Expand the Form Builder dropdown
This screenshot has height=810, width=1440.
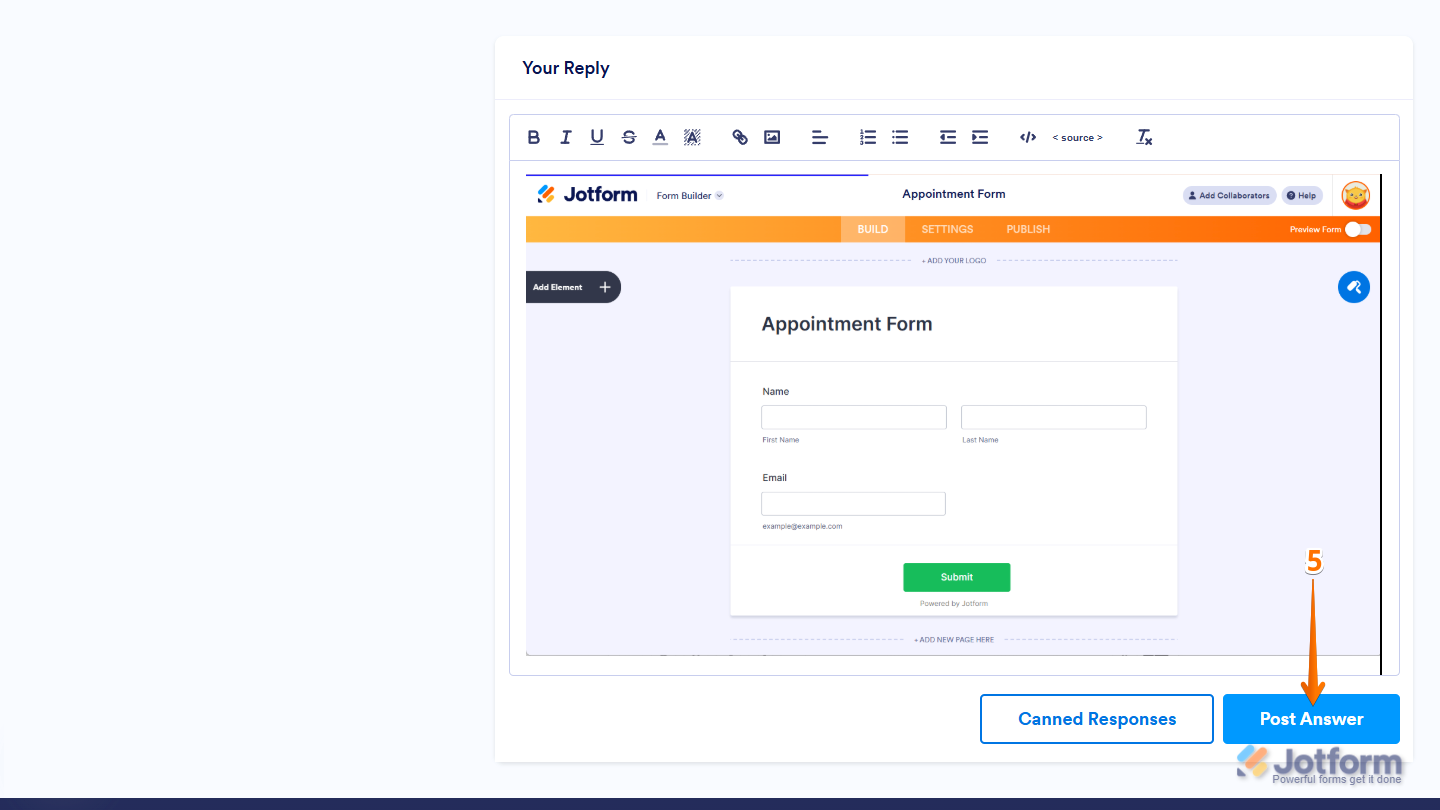coord(689,195)
